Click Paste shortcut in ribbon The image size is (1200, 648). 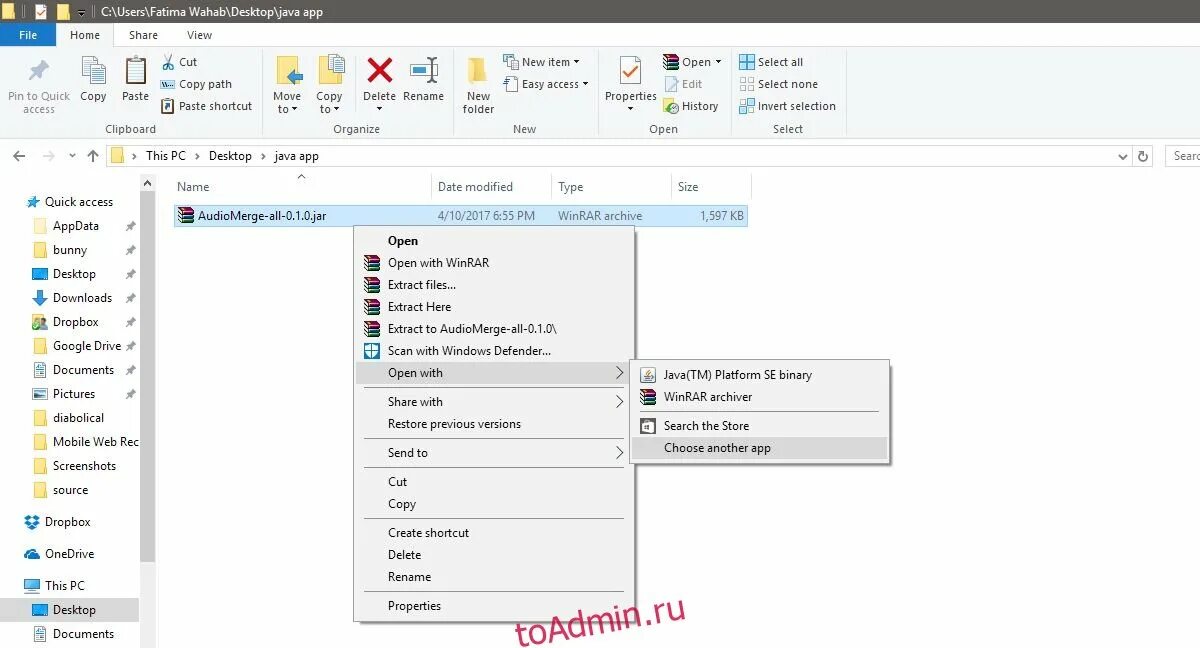[206, 106]
